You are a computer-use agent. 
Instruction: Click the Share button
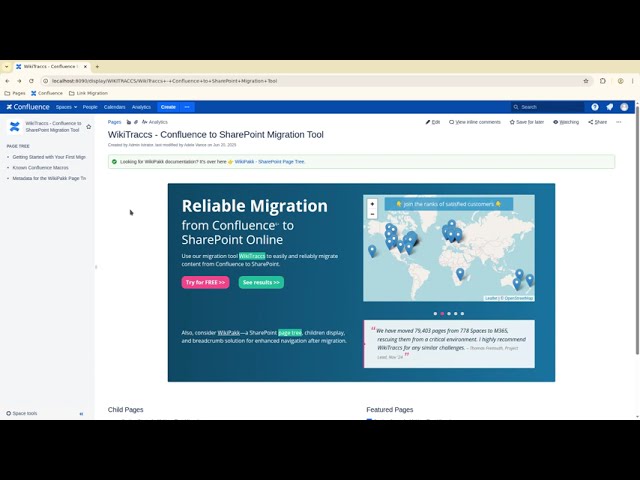click(598, 122)
